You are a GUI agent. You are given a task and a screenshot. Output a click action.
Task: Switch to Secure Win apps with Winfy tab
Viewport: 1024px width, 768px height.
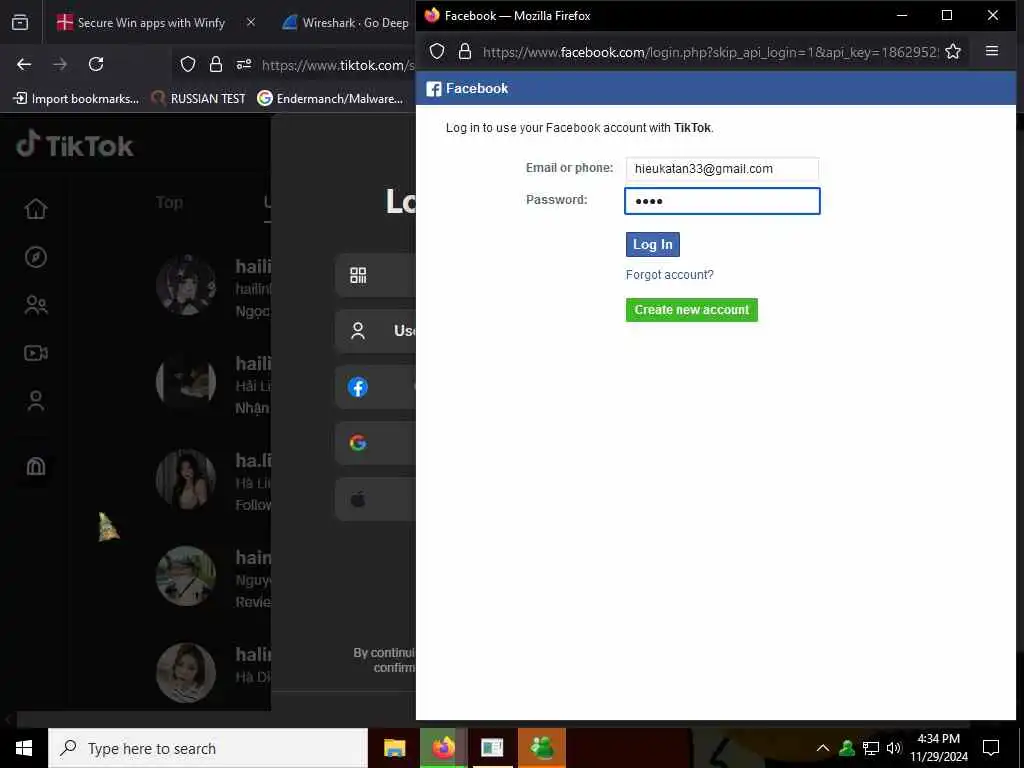tap(151, 22)
